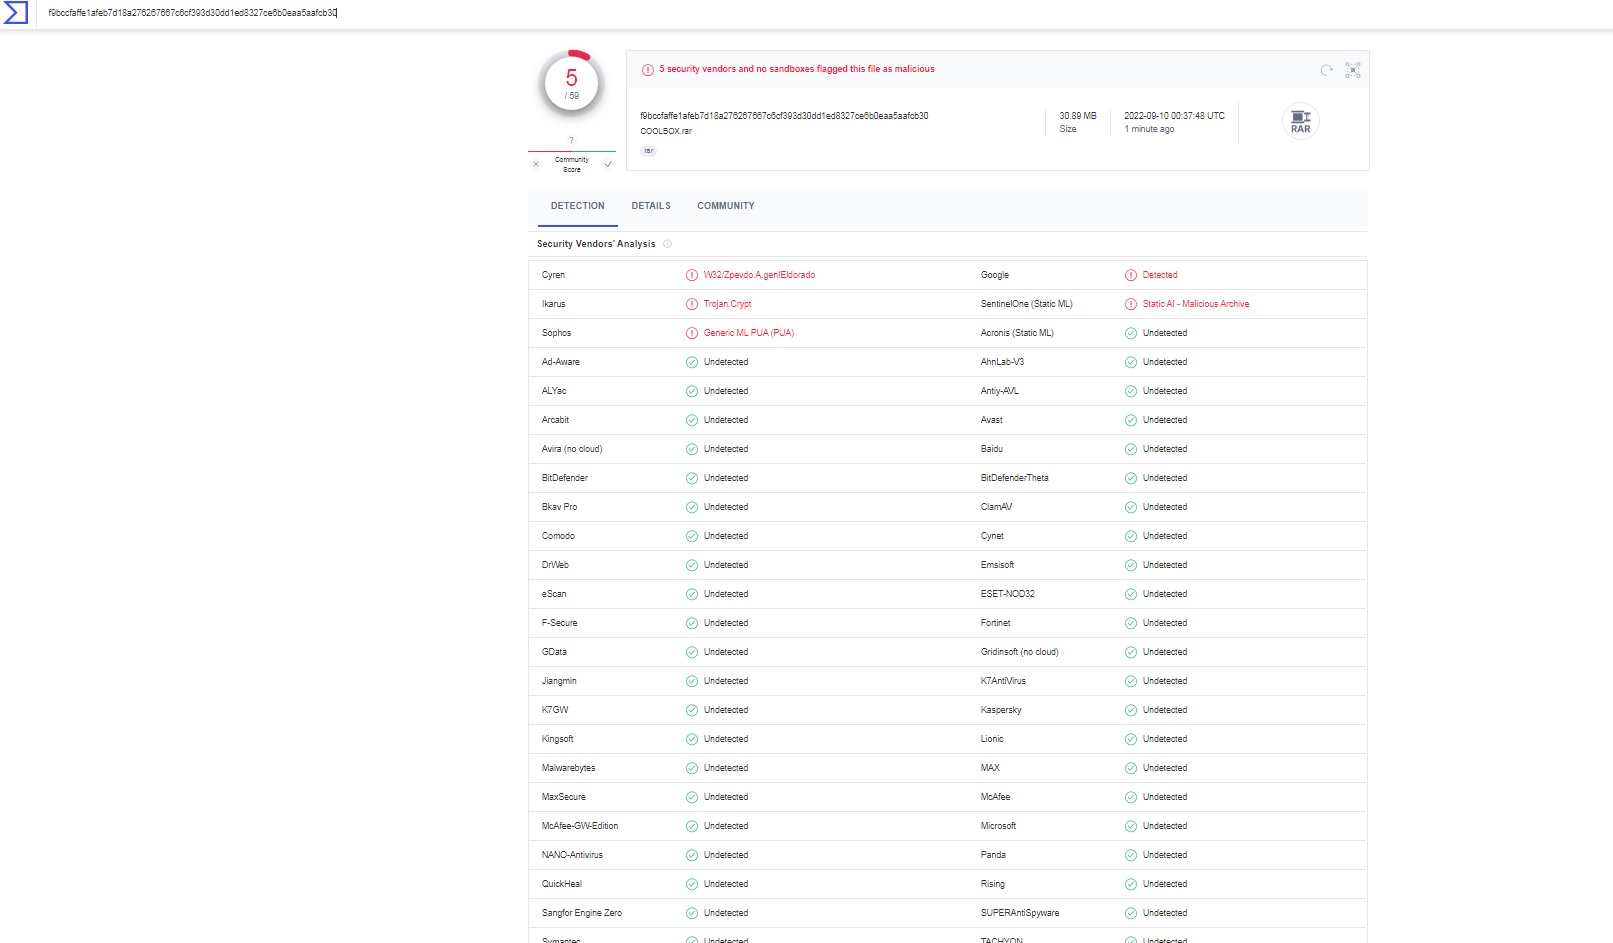Click the alert icon in the malicious banner
The width and height of the screenshot is (1613, 943).
648,70
